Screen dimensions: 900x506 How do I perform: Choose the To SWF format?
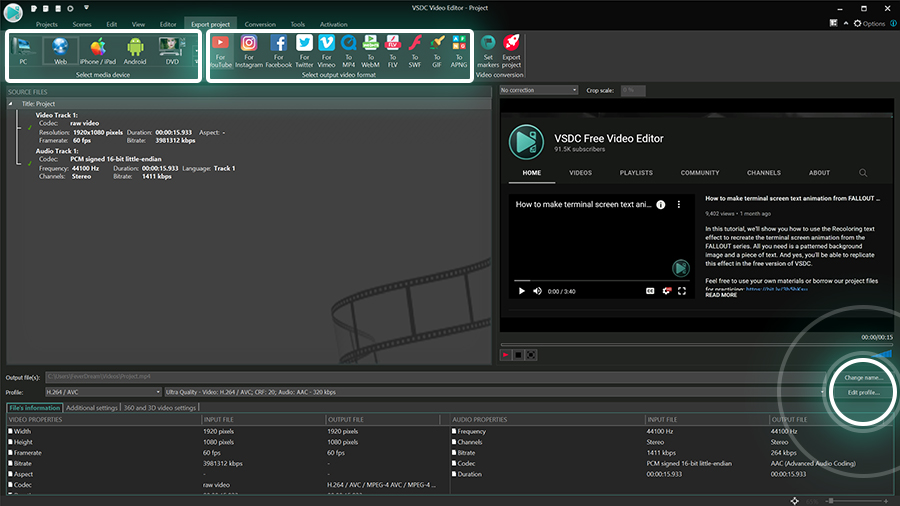[414, 51]
